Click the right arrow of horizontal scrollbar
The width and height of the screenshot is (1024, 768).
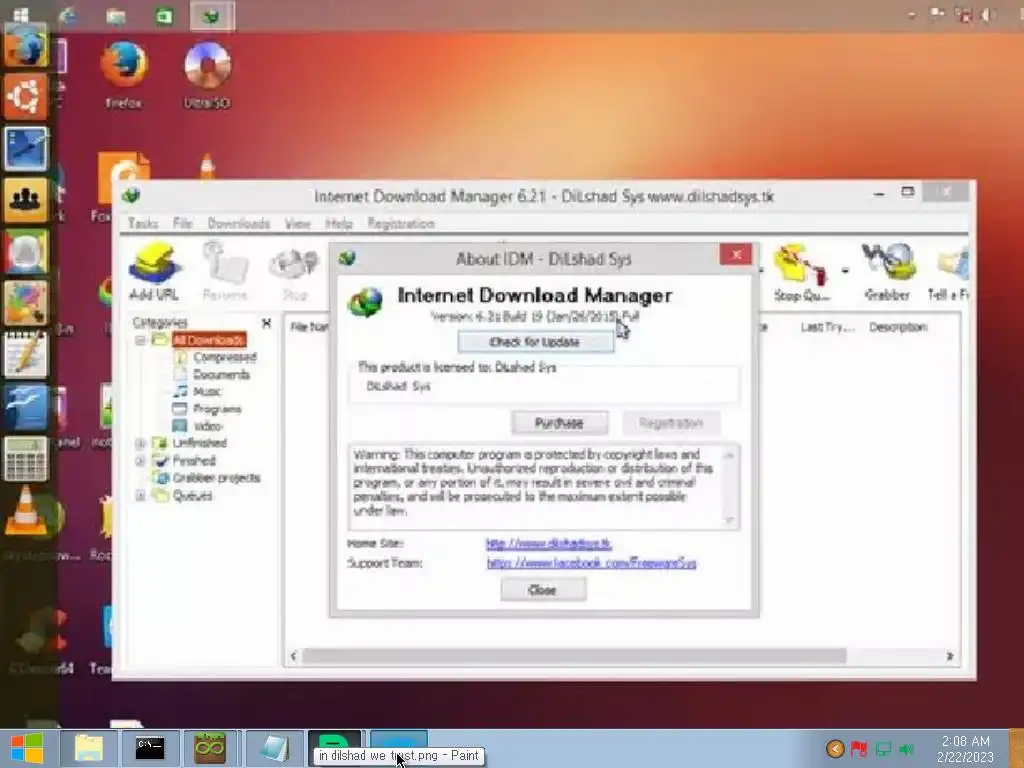click(950, 656)
